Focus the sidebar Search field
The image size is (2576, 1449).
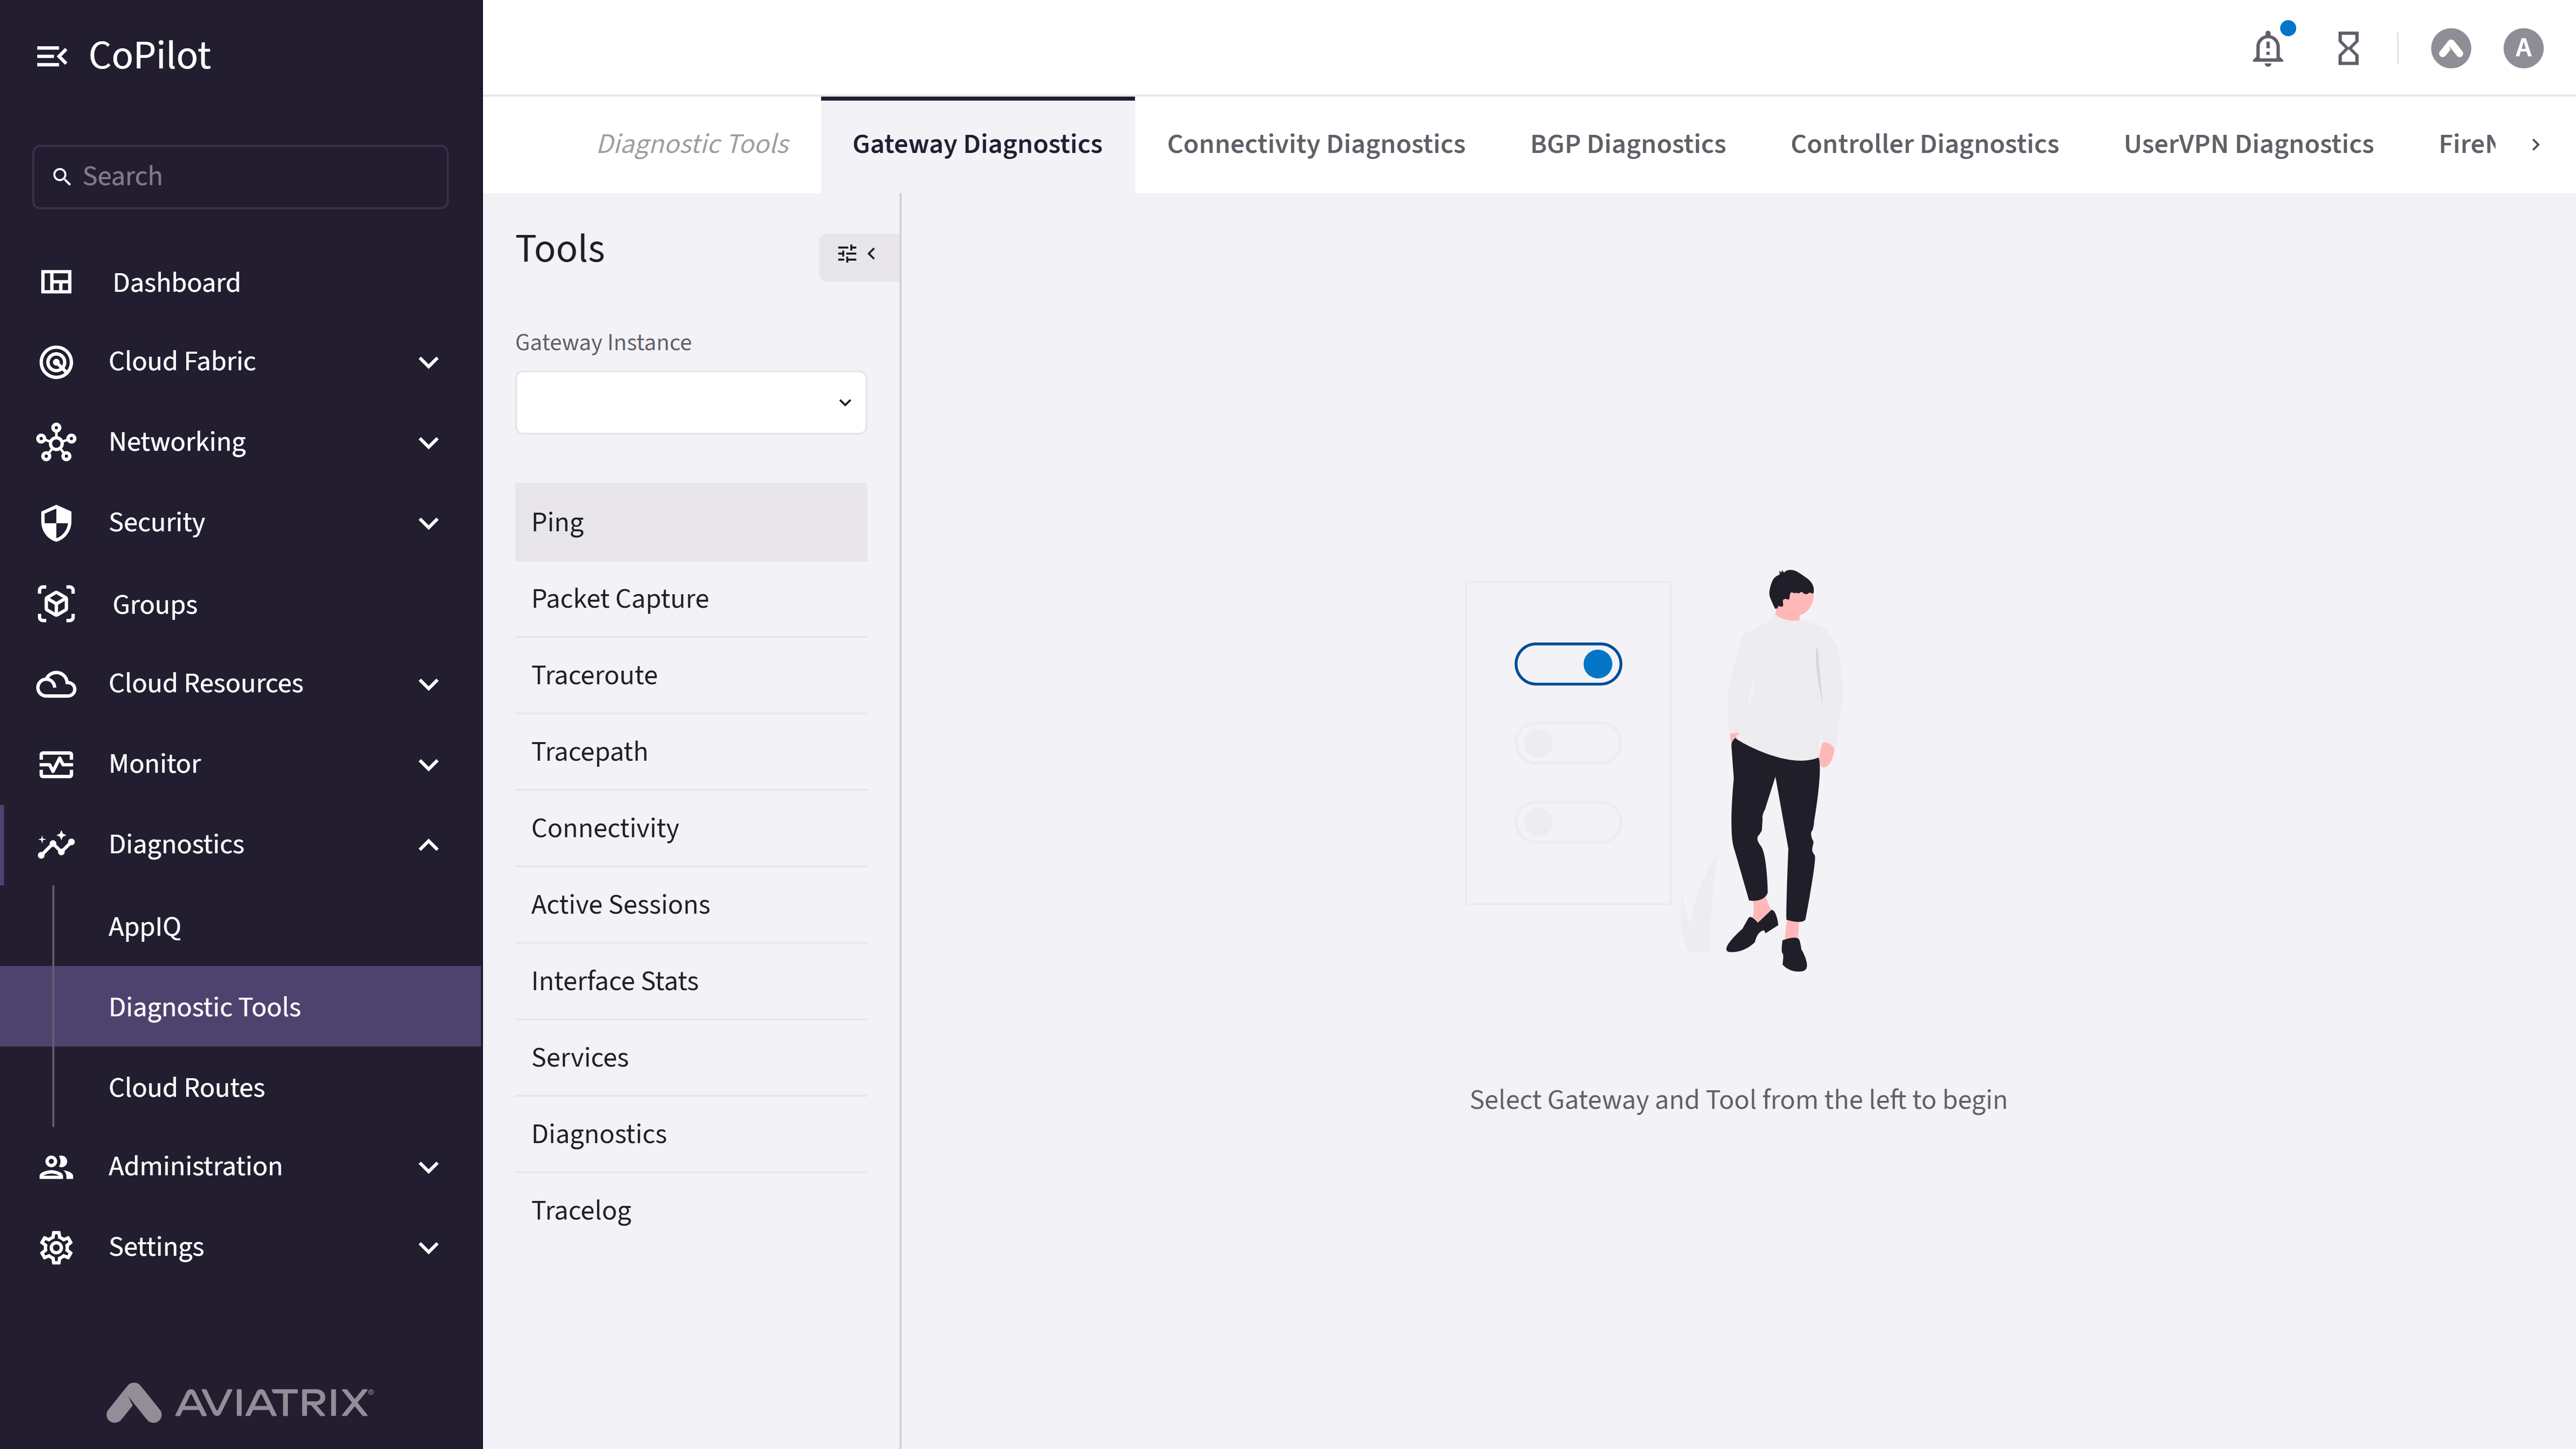[x=240, y=177]
